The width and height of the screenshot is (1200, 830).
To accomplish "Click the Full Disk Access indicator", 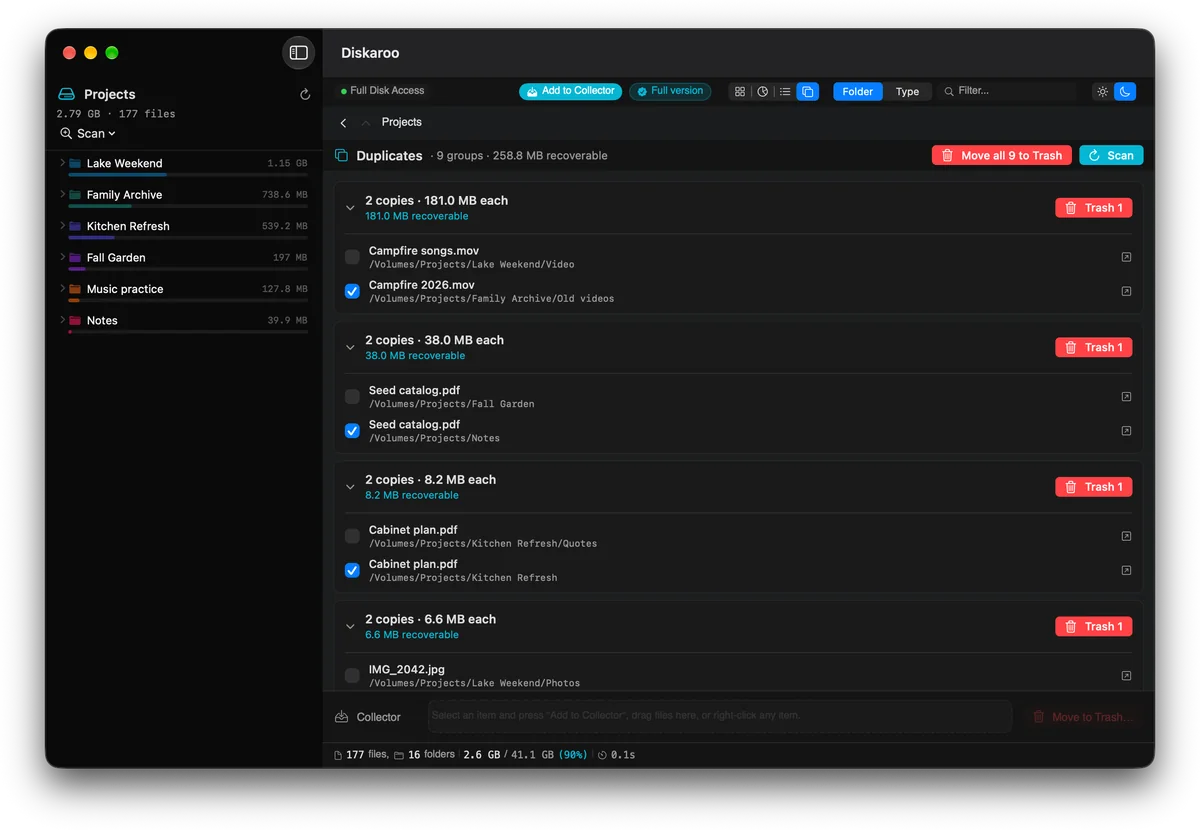I will click(x=382, y=91).
